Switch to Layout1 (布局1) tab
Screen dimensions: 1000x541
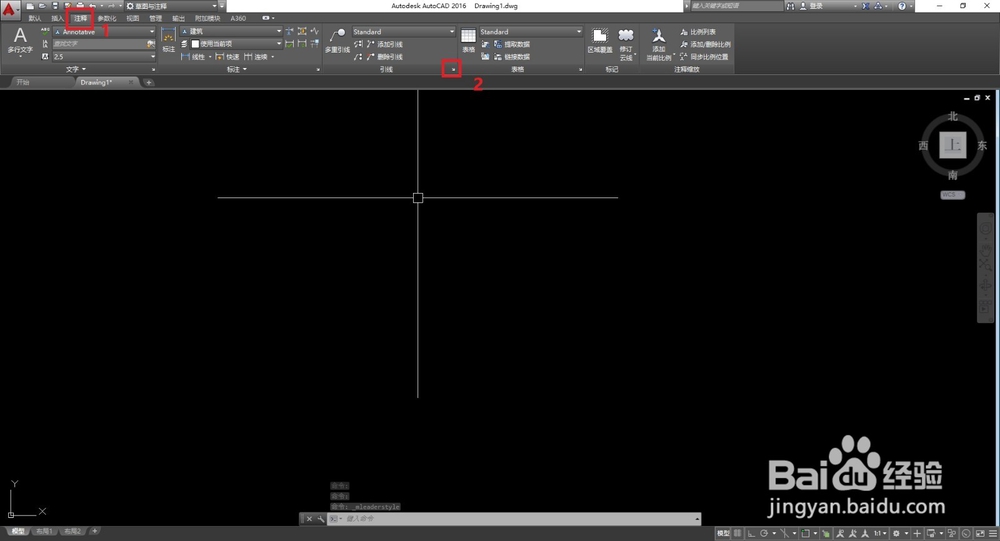pyautogui.click(x=44, y=531)
